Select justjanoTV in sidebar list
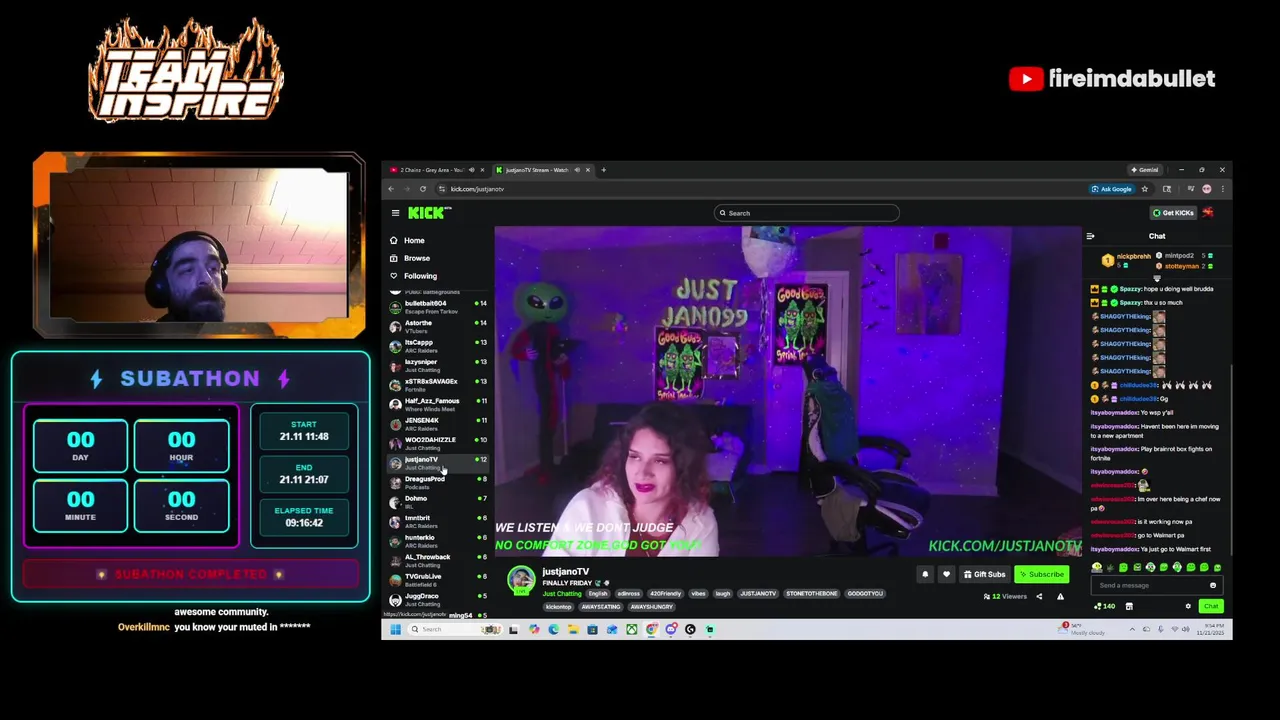 click(x=437, y=463)
